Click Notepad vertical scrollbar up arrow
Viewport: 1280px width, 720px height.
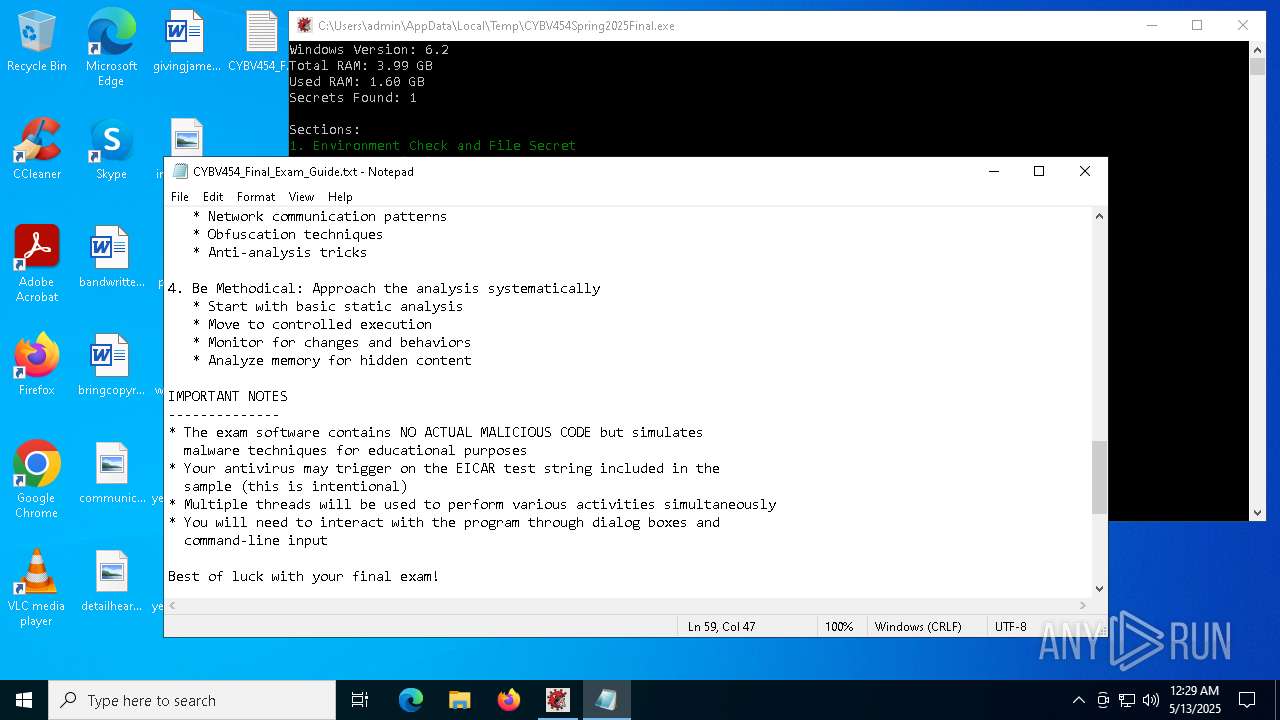point(1099,216)
